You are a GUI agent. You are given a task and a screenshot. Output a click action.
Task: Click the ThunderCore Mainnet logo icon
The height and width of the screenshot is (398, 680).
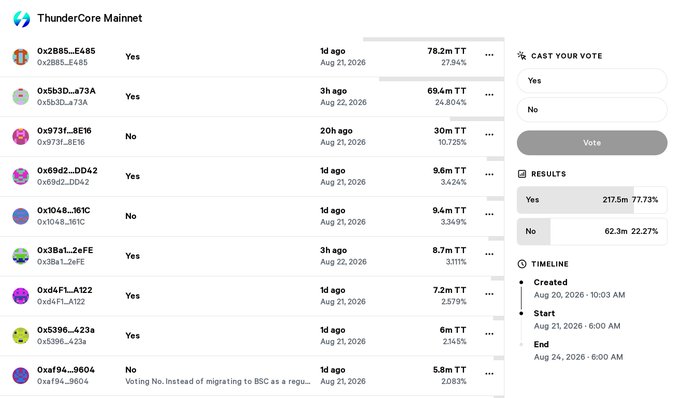[x=21, y=19]
